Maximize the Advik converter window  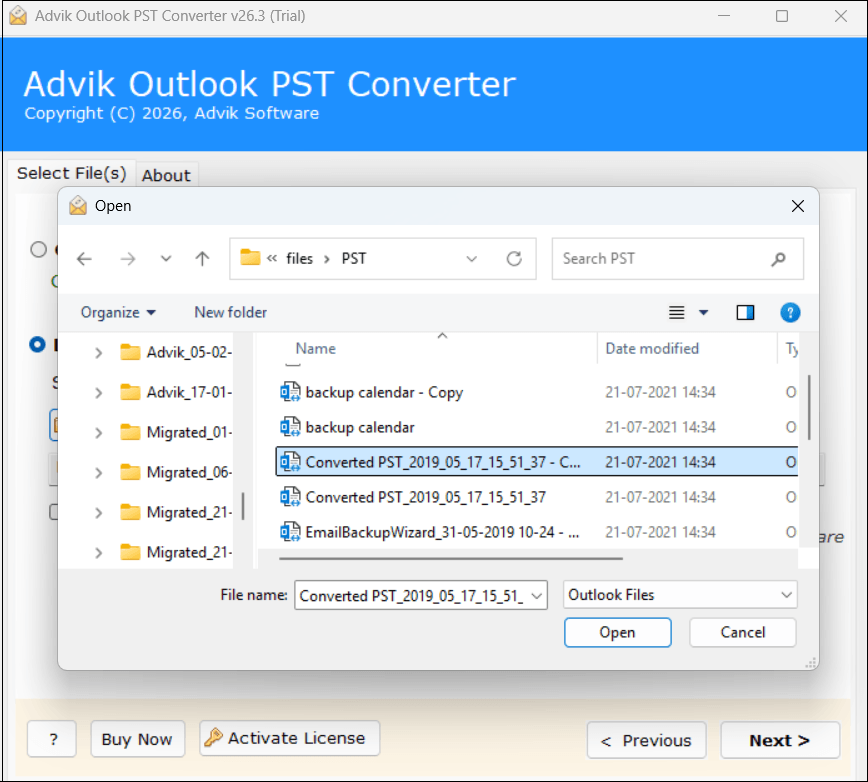coord(782,16)
